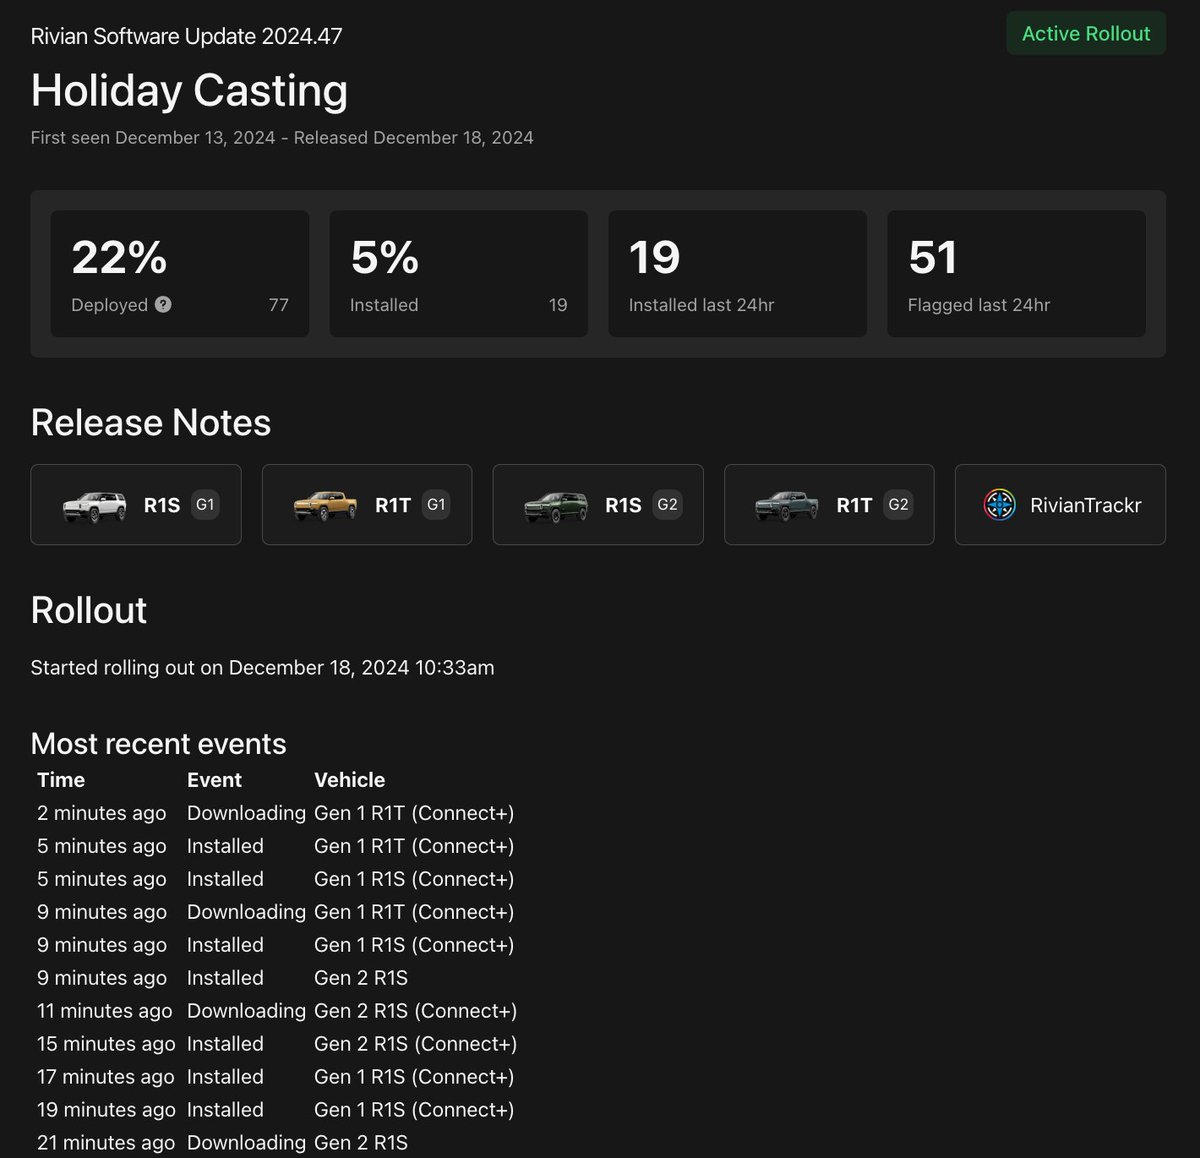This screenshot has width=1200, height=1158.
Task: Click the green R1S G2 vehicle image
Action: coord(556,506)
